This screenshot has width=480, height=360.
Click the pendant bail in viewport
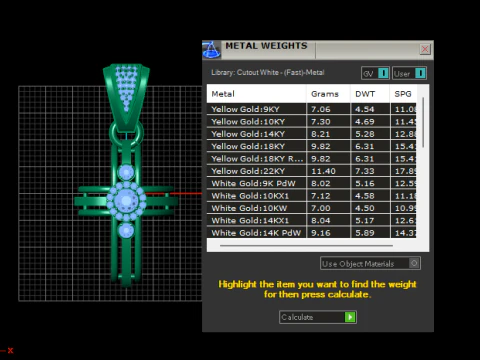pyautogui.click(x=126, y=97)
